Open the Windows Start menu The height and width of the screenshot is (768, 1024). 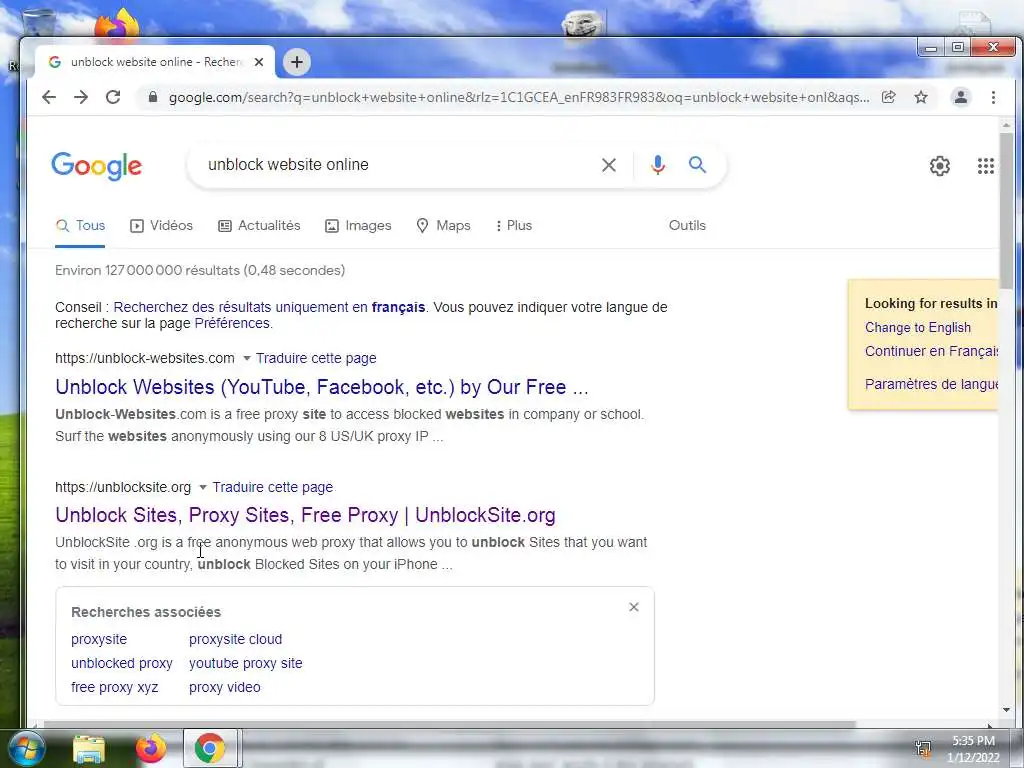pos(26,748)
